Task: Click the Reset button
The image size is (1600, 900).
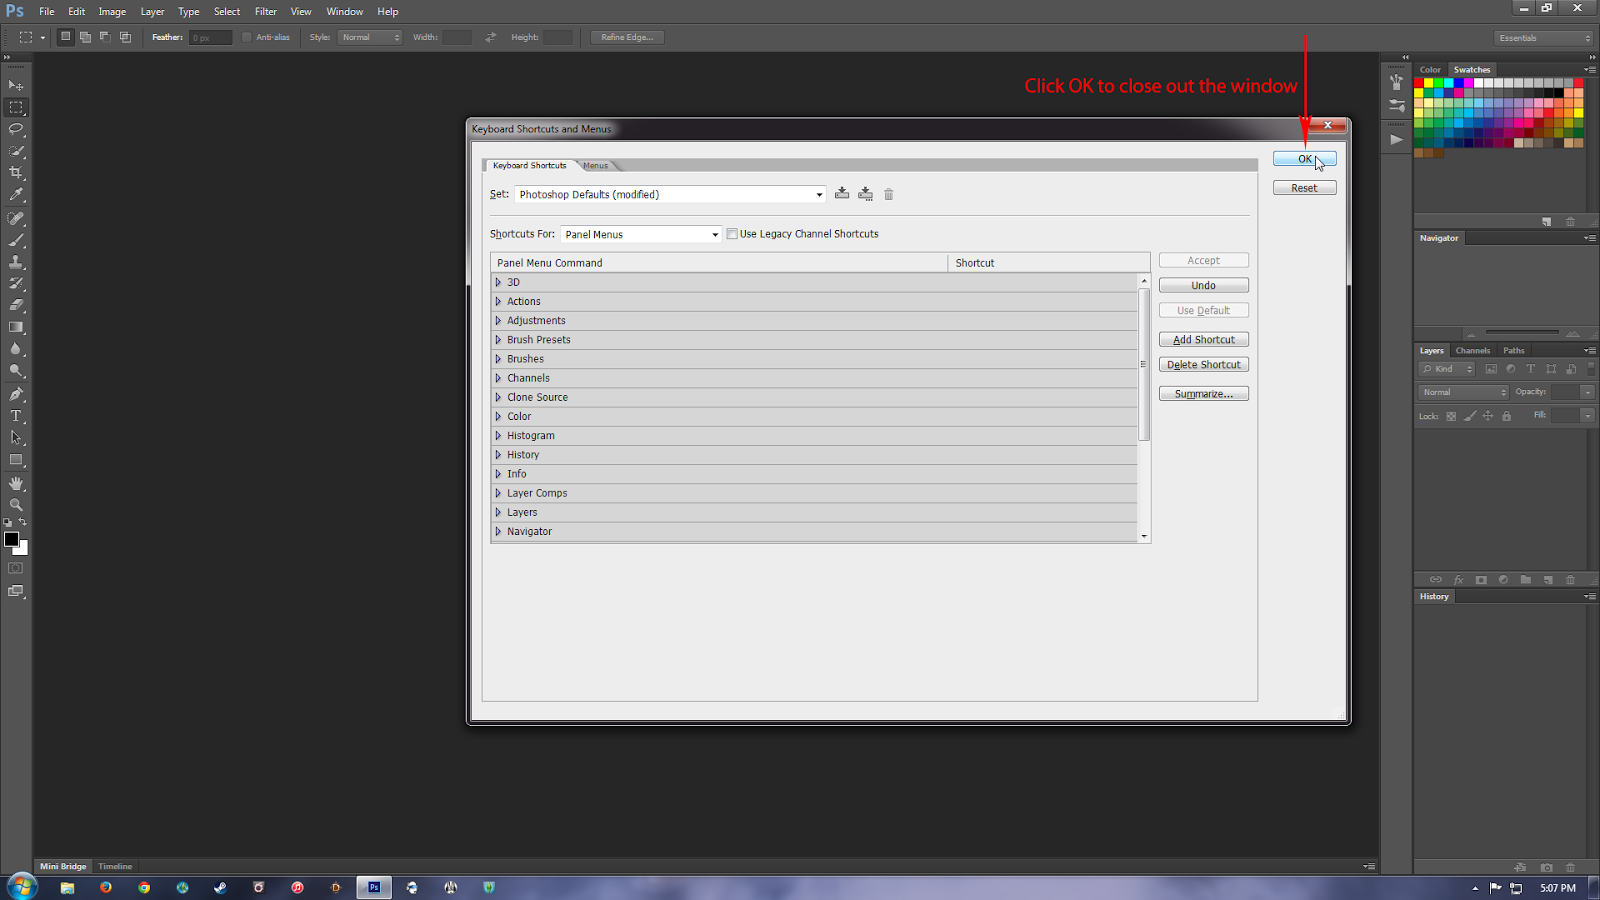Action: click(x=1305, y=188)
